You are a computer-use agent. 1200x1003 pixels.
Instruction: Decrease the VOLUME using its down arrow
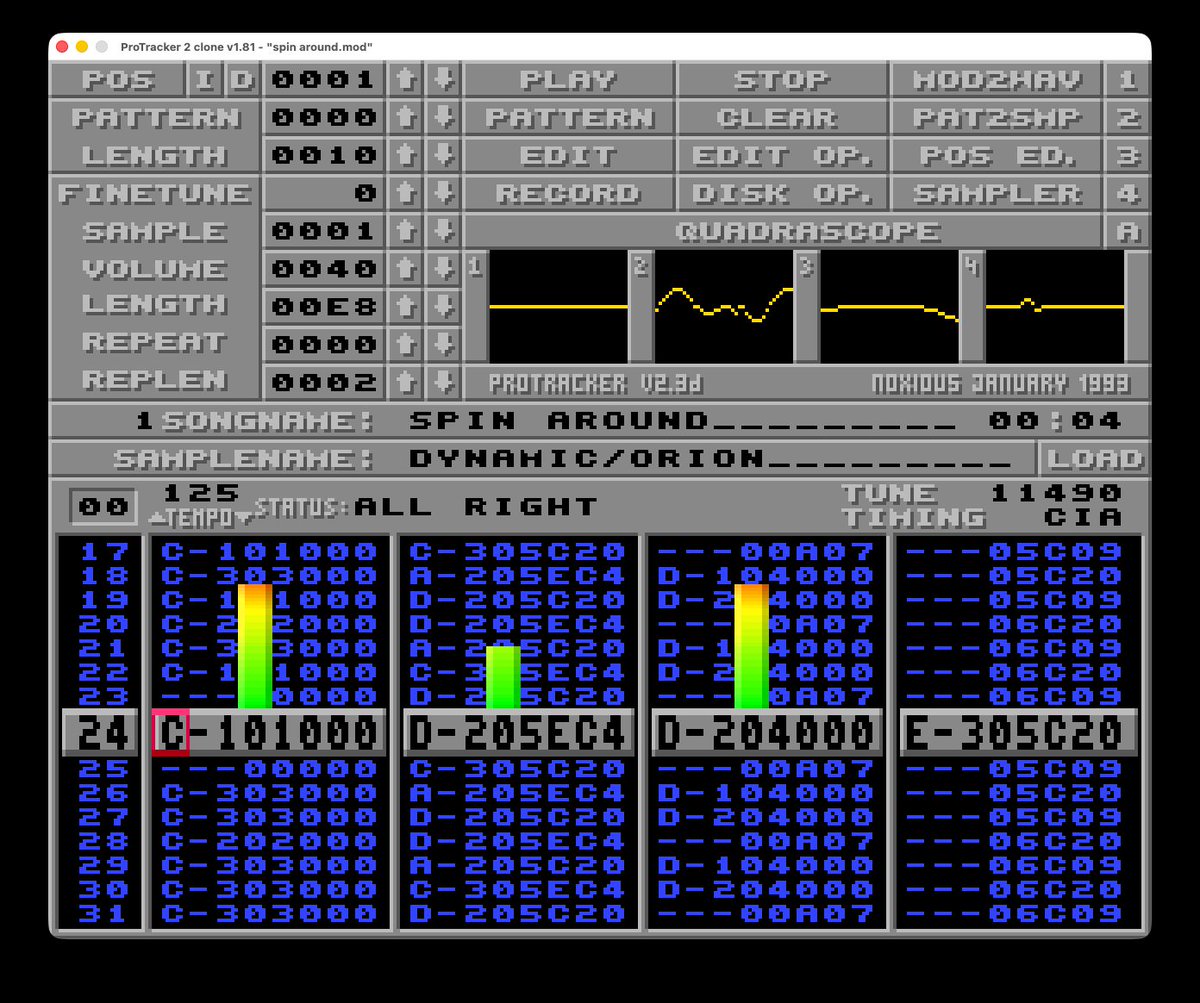point(441,268)
